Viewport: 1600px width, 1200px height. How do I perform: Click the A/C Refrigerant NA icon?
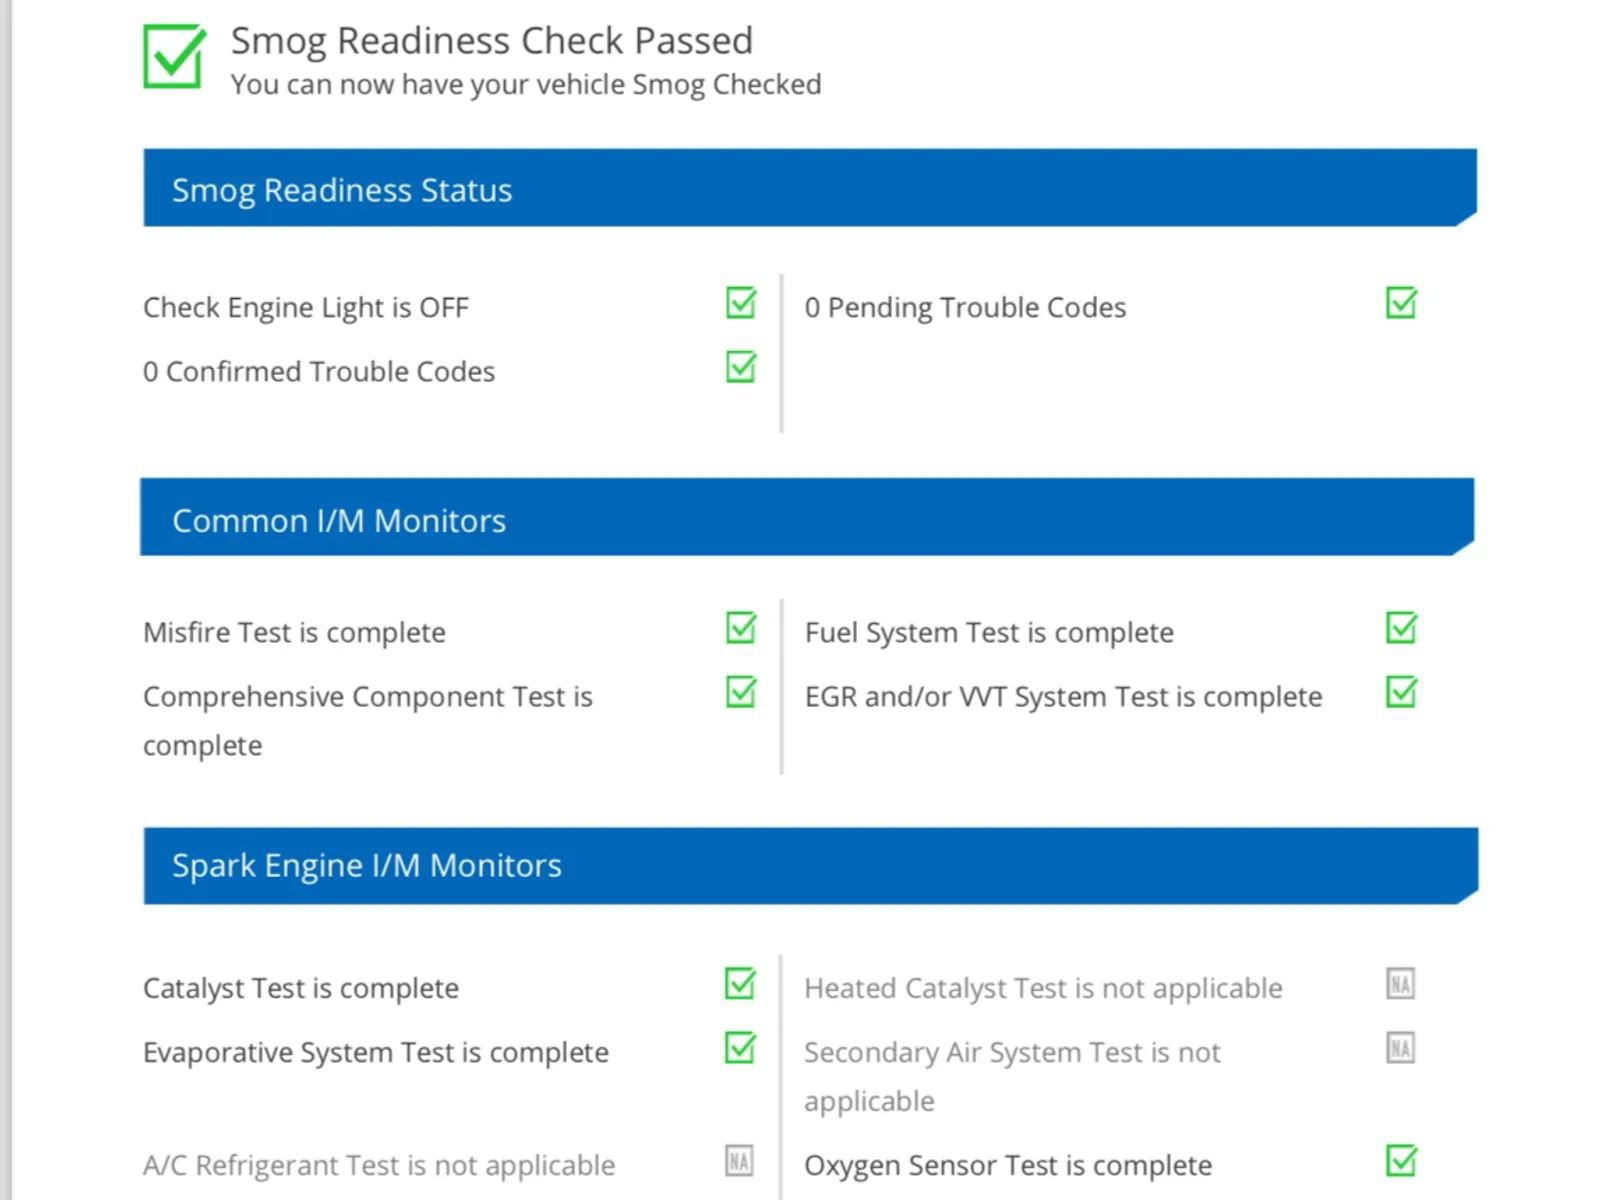click(739, 1161)
